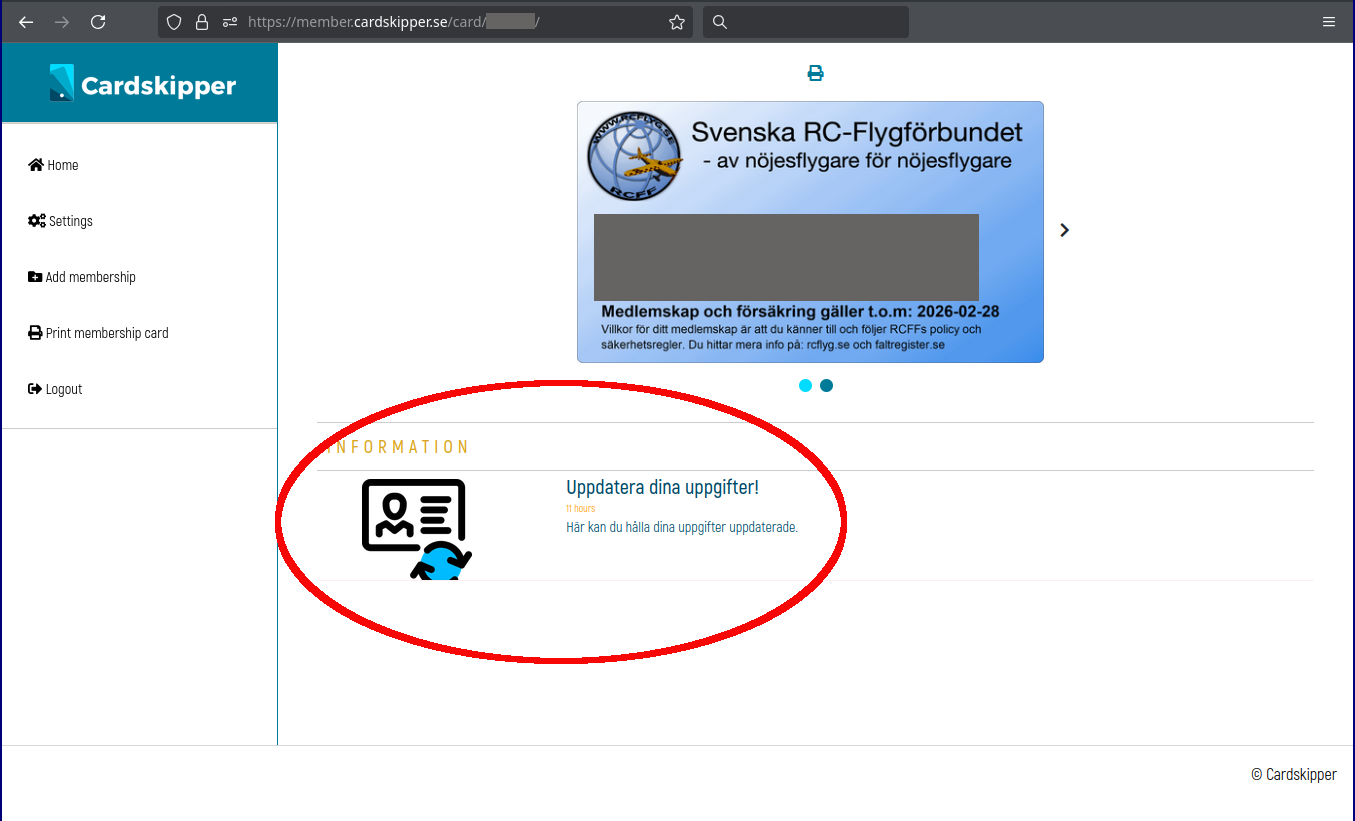Screen dimensions: 1355x821
Task: Click the exit icon beside Logout
Action: tap(35, 389)
